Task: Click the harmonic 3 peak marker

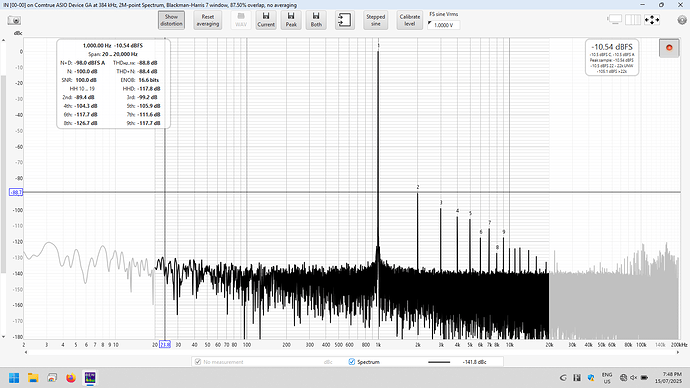Action: [x=441, y=203]
